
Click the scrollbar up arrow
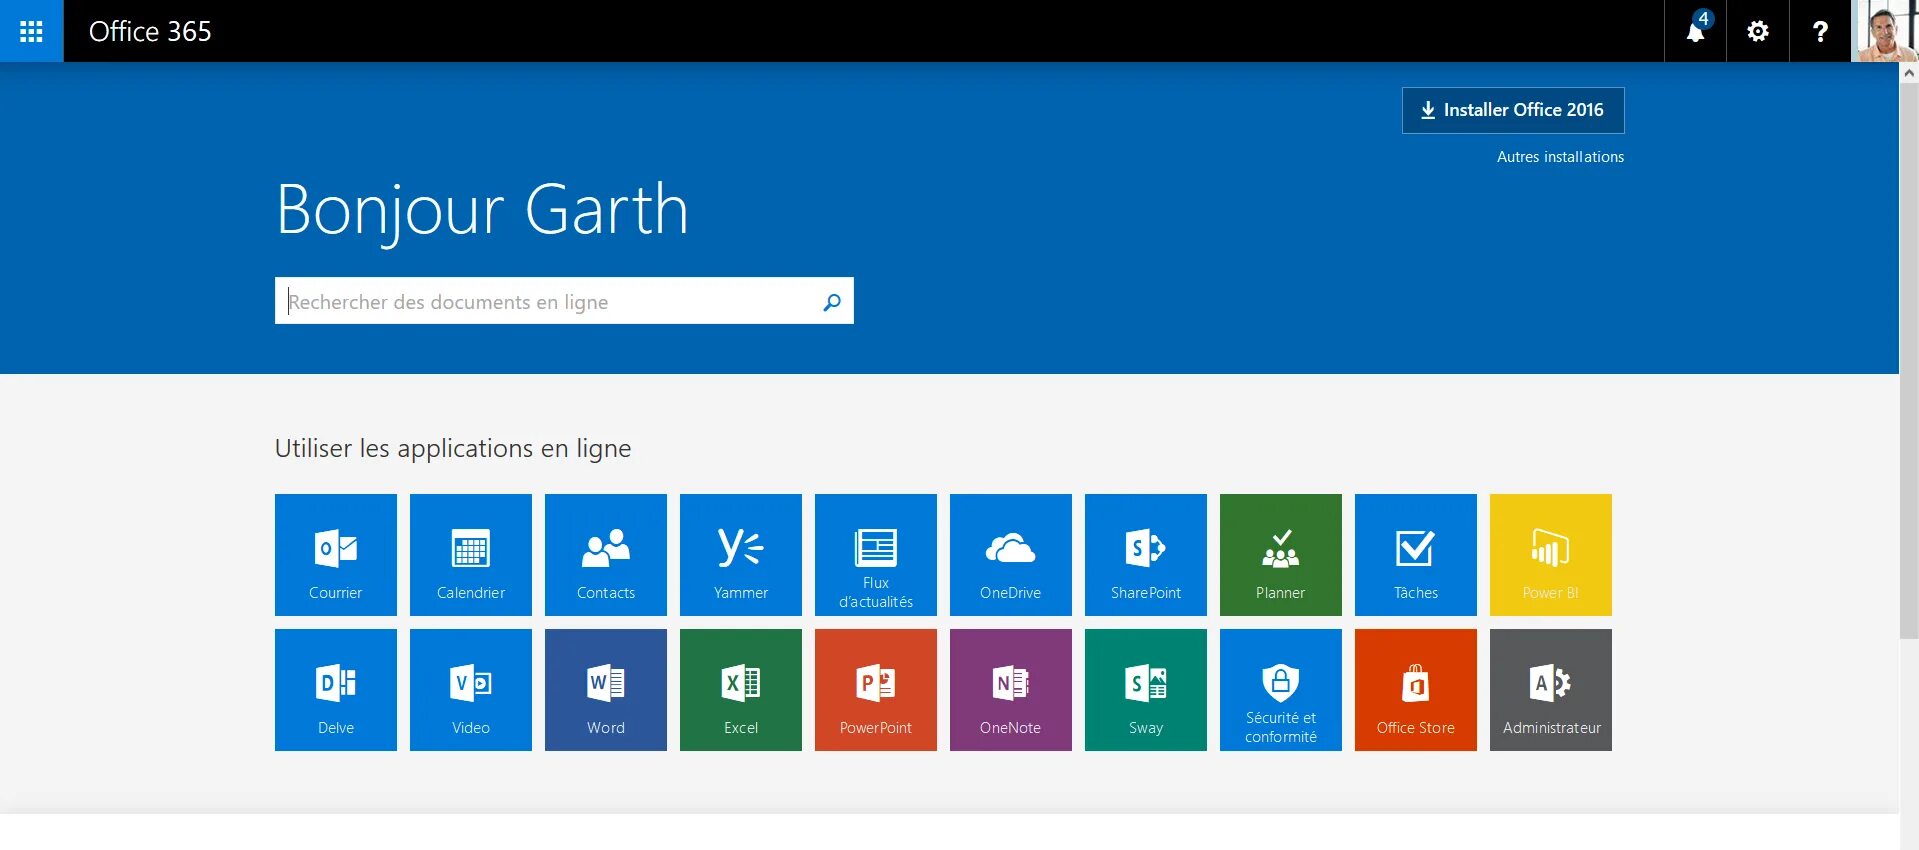(x=1909, y=73)
